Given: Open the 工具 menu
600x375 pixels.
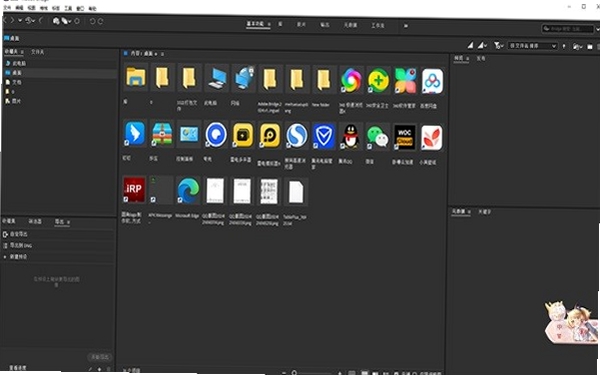Looking at the screenshot, I should coord(68,8).
